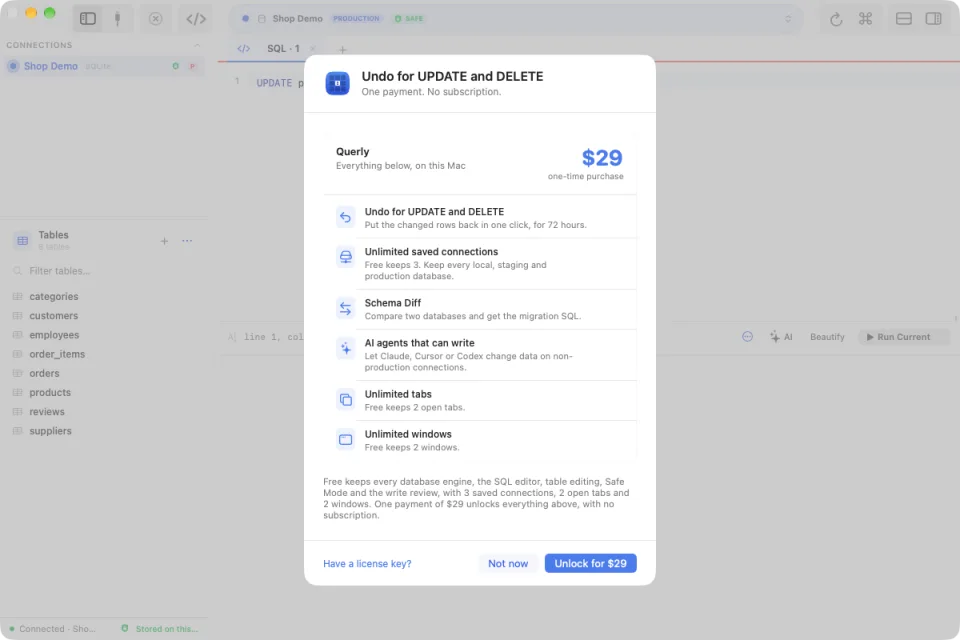Screen dimensions: 960x640
Task: Click the Unlimited saved connections feature row
Action: (481, 263)
